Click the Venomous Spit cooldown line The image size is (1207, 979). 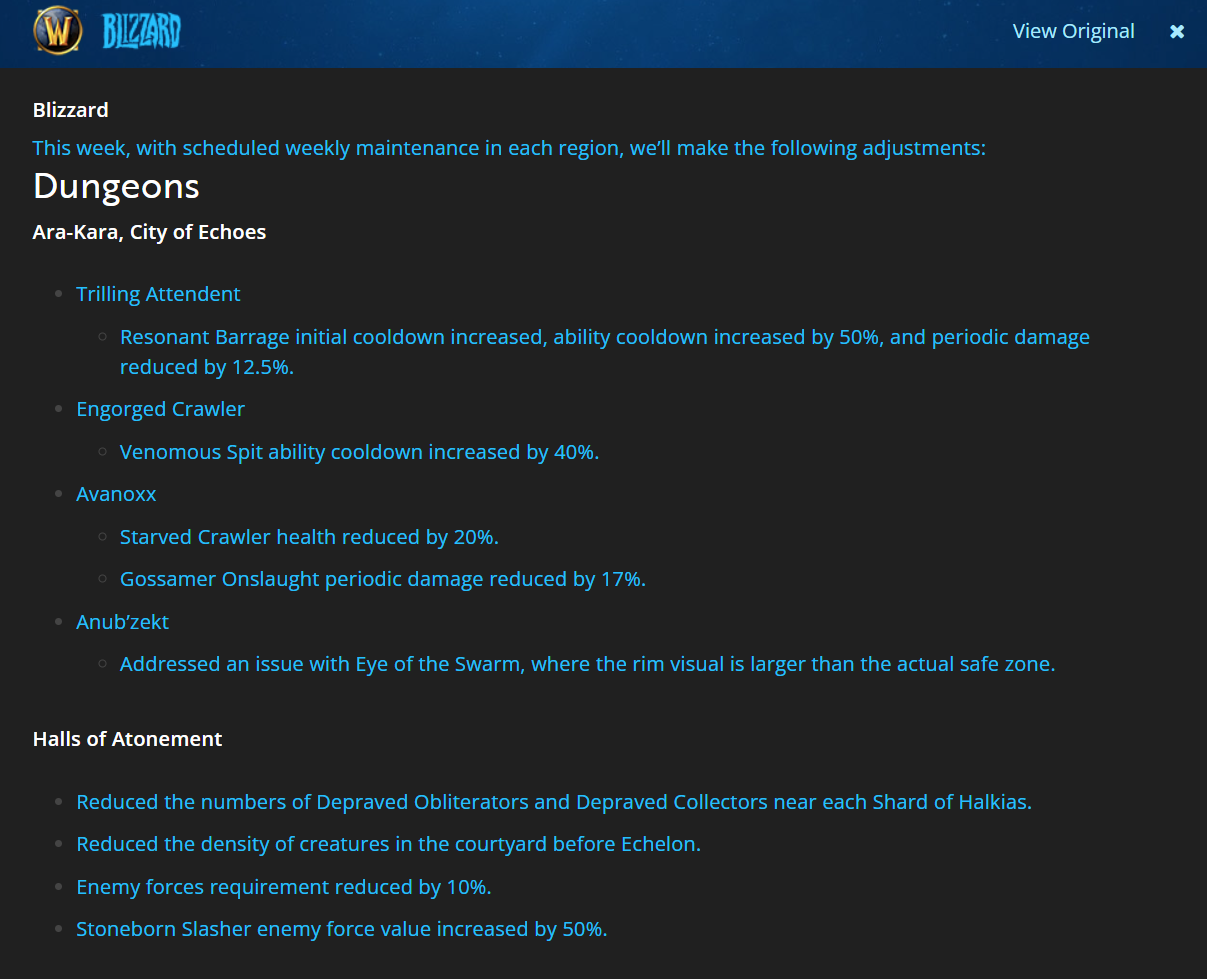(x=359, y=452)
